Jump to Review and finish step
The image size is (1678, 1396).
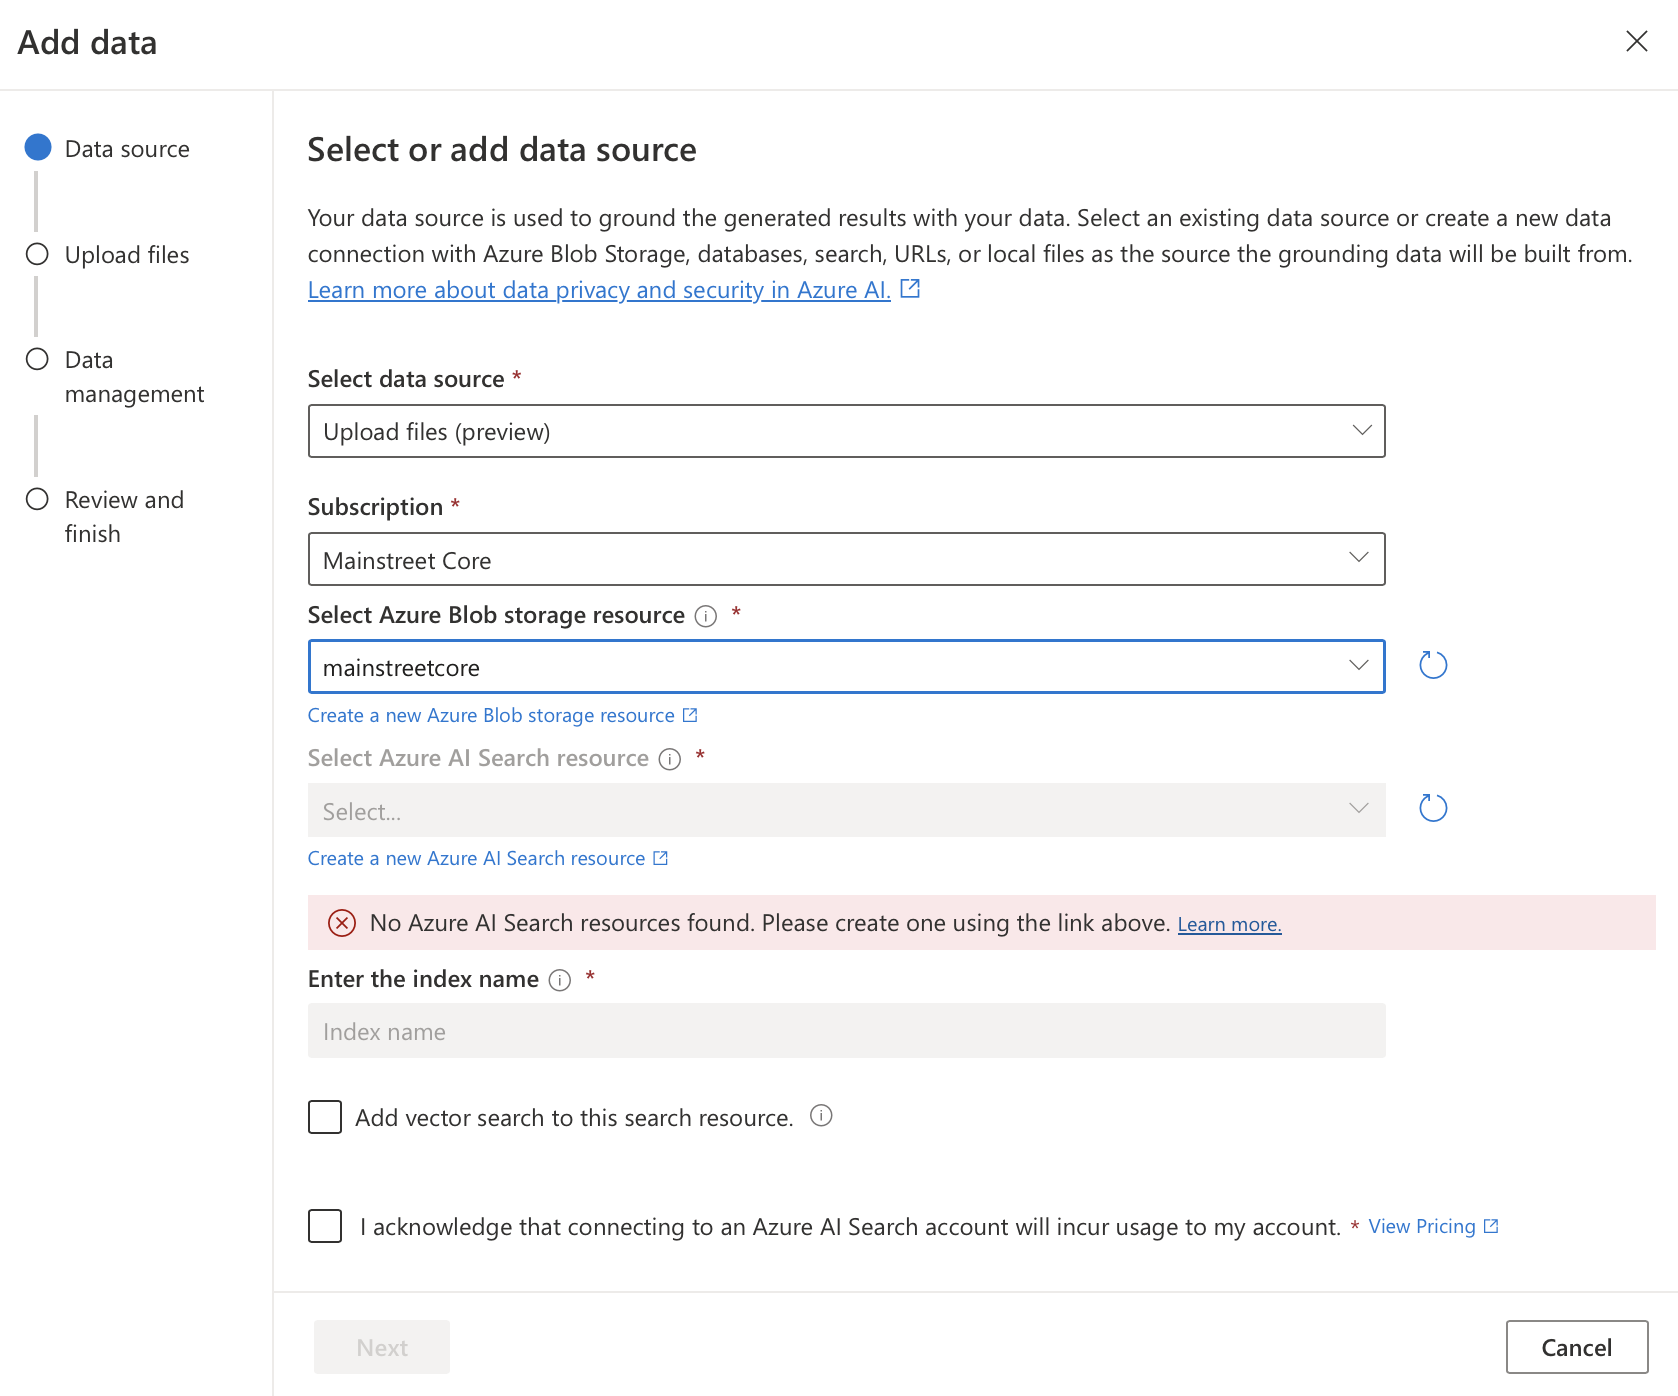pyautogui.click(x=37, y=499)
